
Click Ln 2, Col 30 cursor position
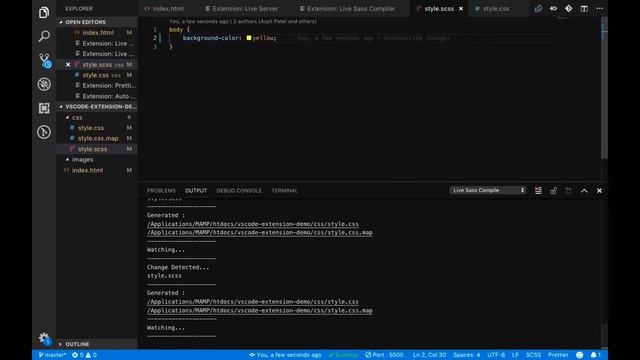[x=429, y=355]
